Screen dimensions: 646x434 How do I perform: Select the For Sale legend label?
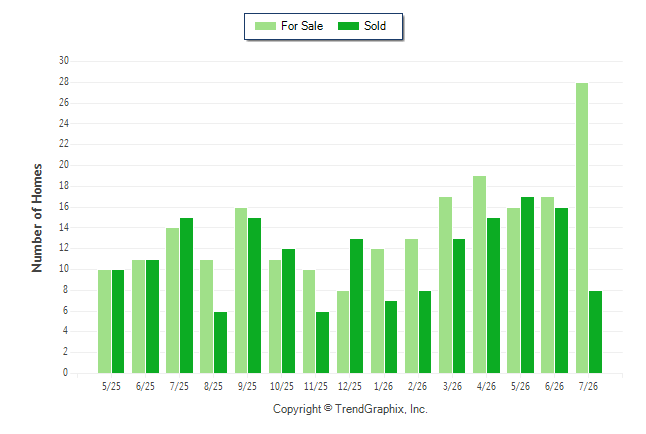pyautogui.click(x=302, y=26)
